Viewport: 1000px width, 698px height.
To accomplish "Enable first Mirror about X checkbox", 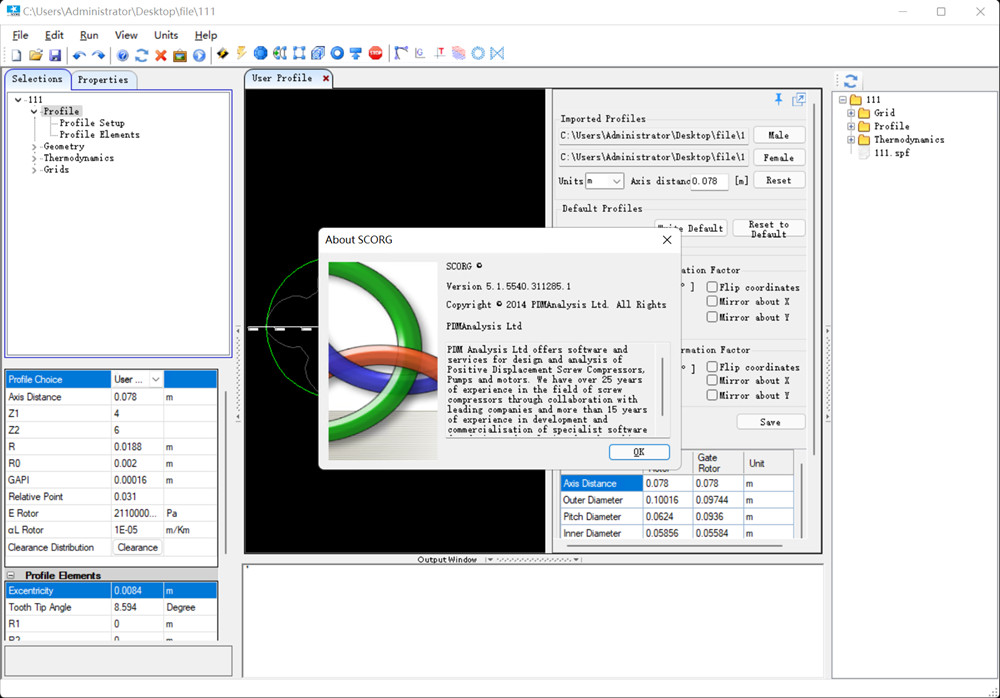I will (712, 301).
